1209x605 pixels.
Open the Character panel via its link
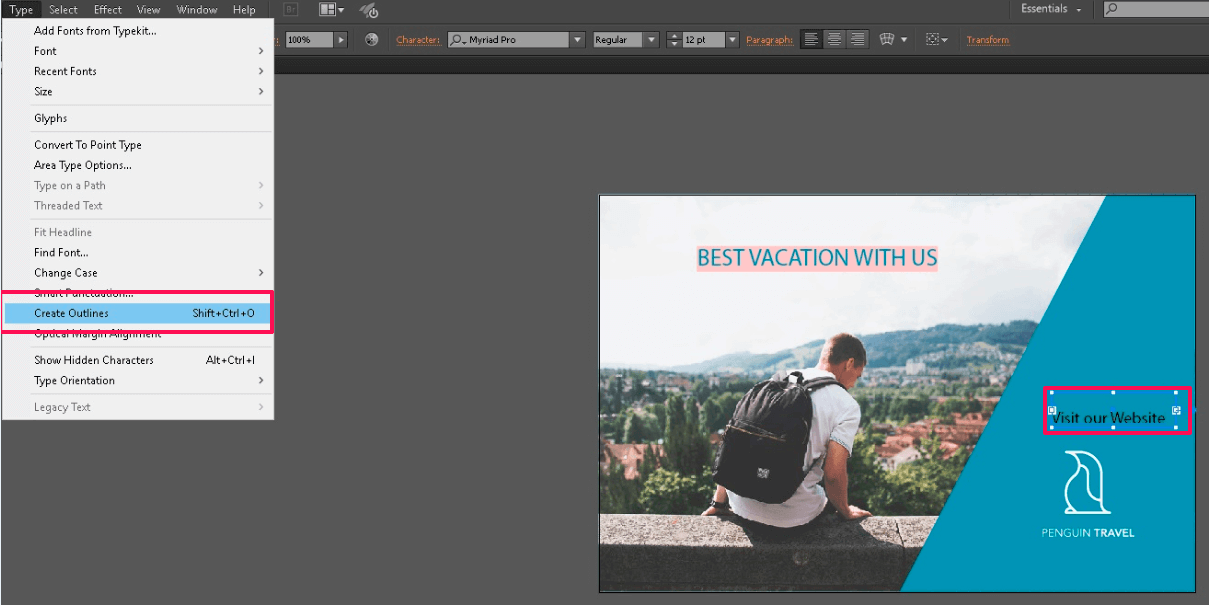pos(417,40)
